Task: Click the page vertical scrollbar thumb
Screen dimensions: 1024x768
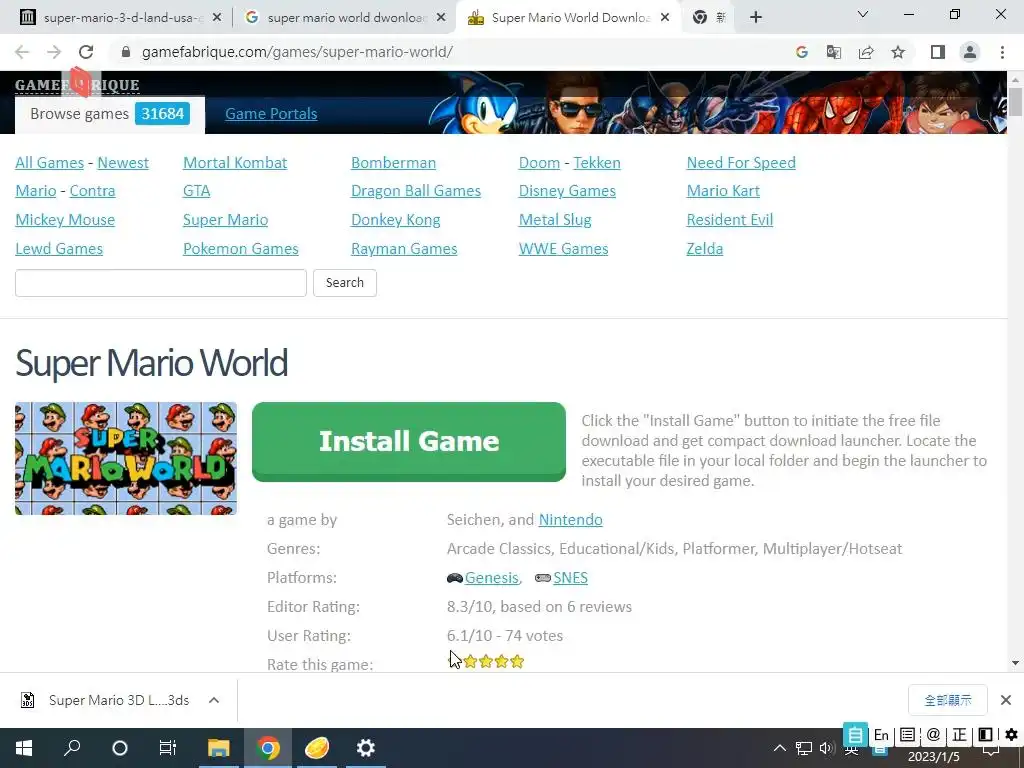Action: click(1015, 102)
